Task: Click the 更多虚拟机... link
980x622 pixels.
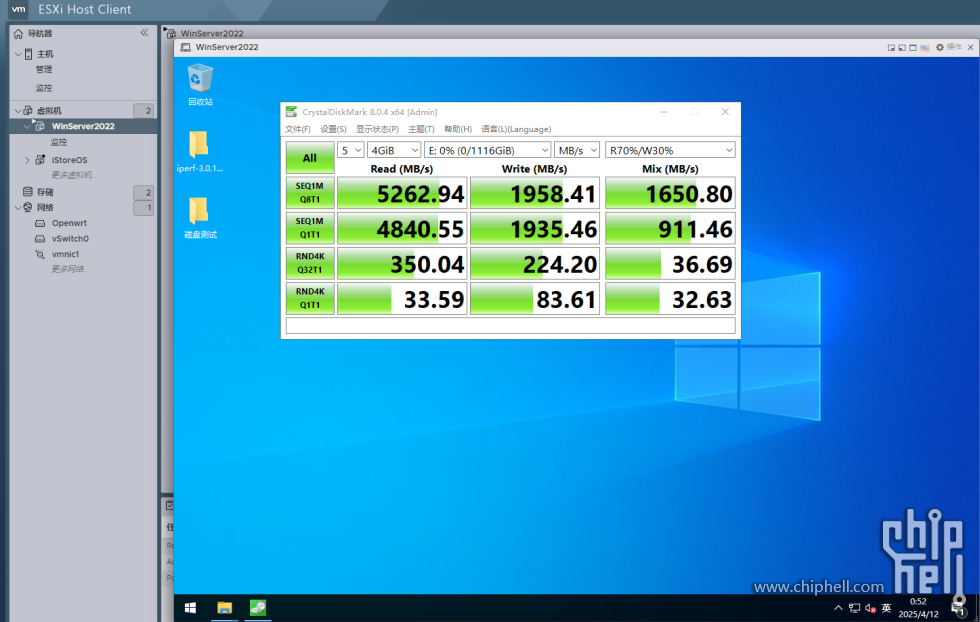Action: pos(74,175)
